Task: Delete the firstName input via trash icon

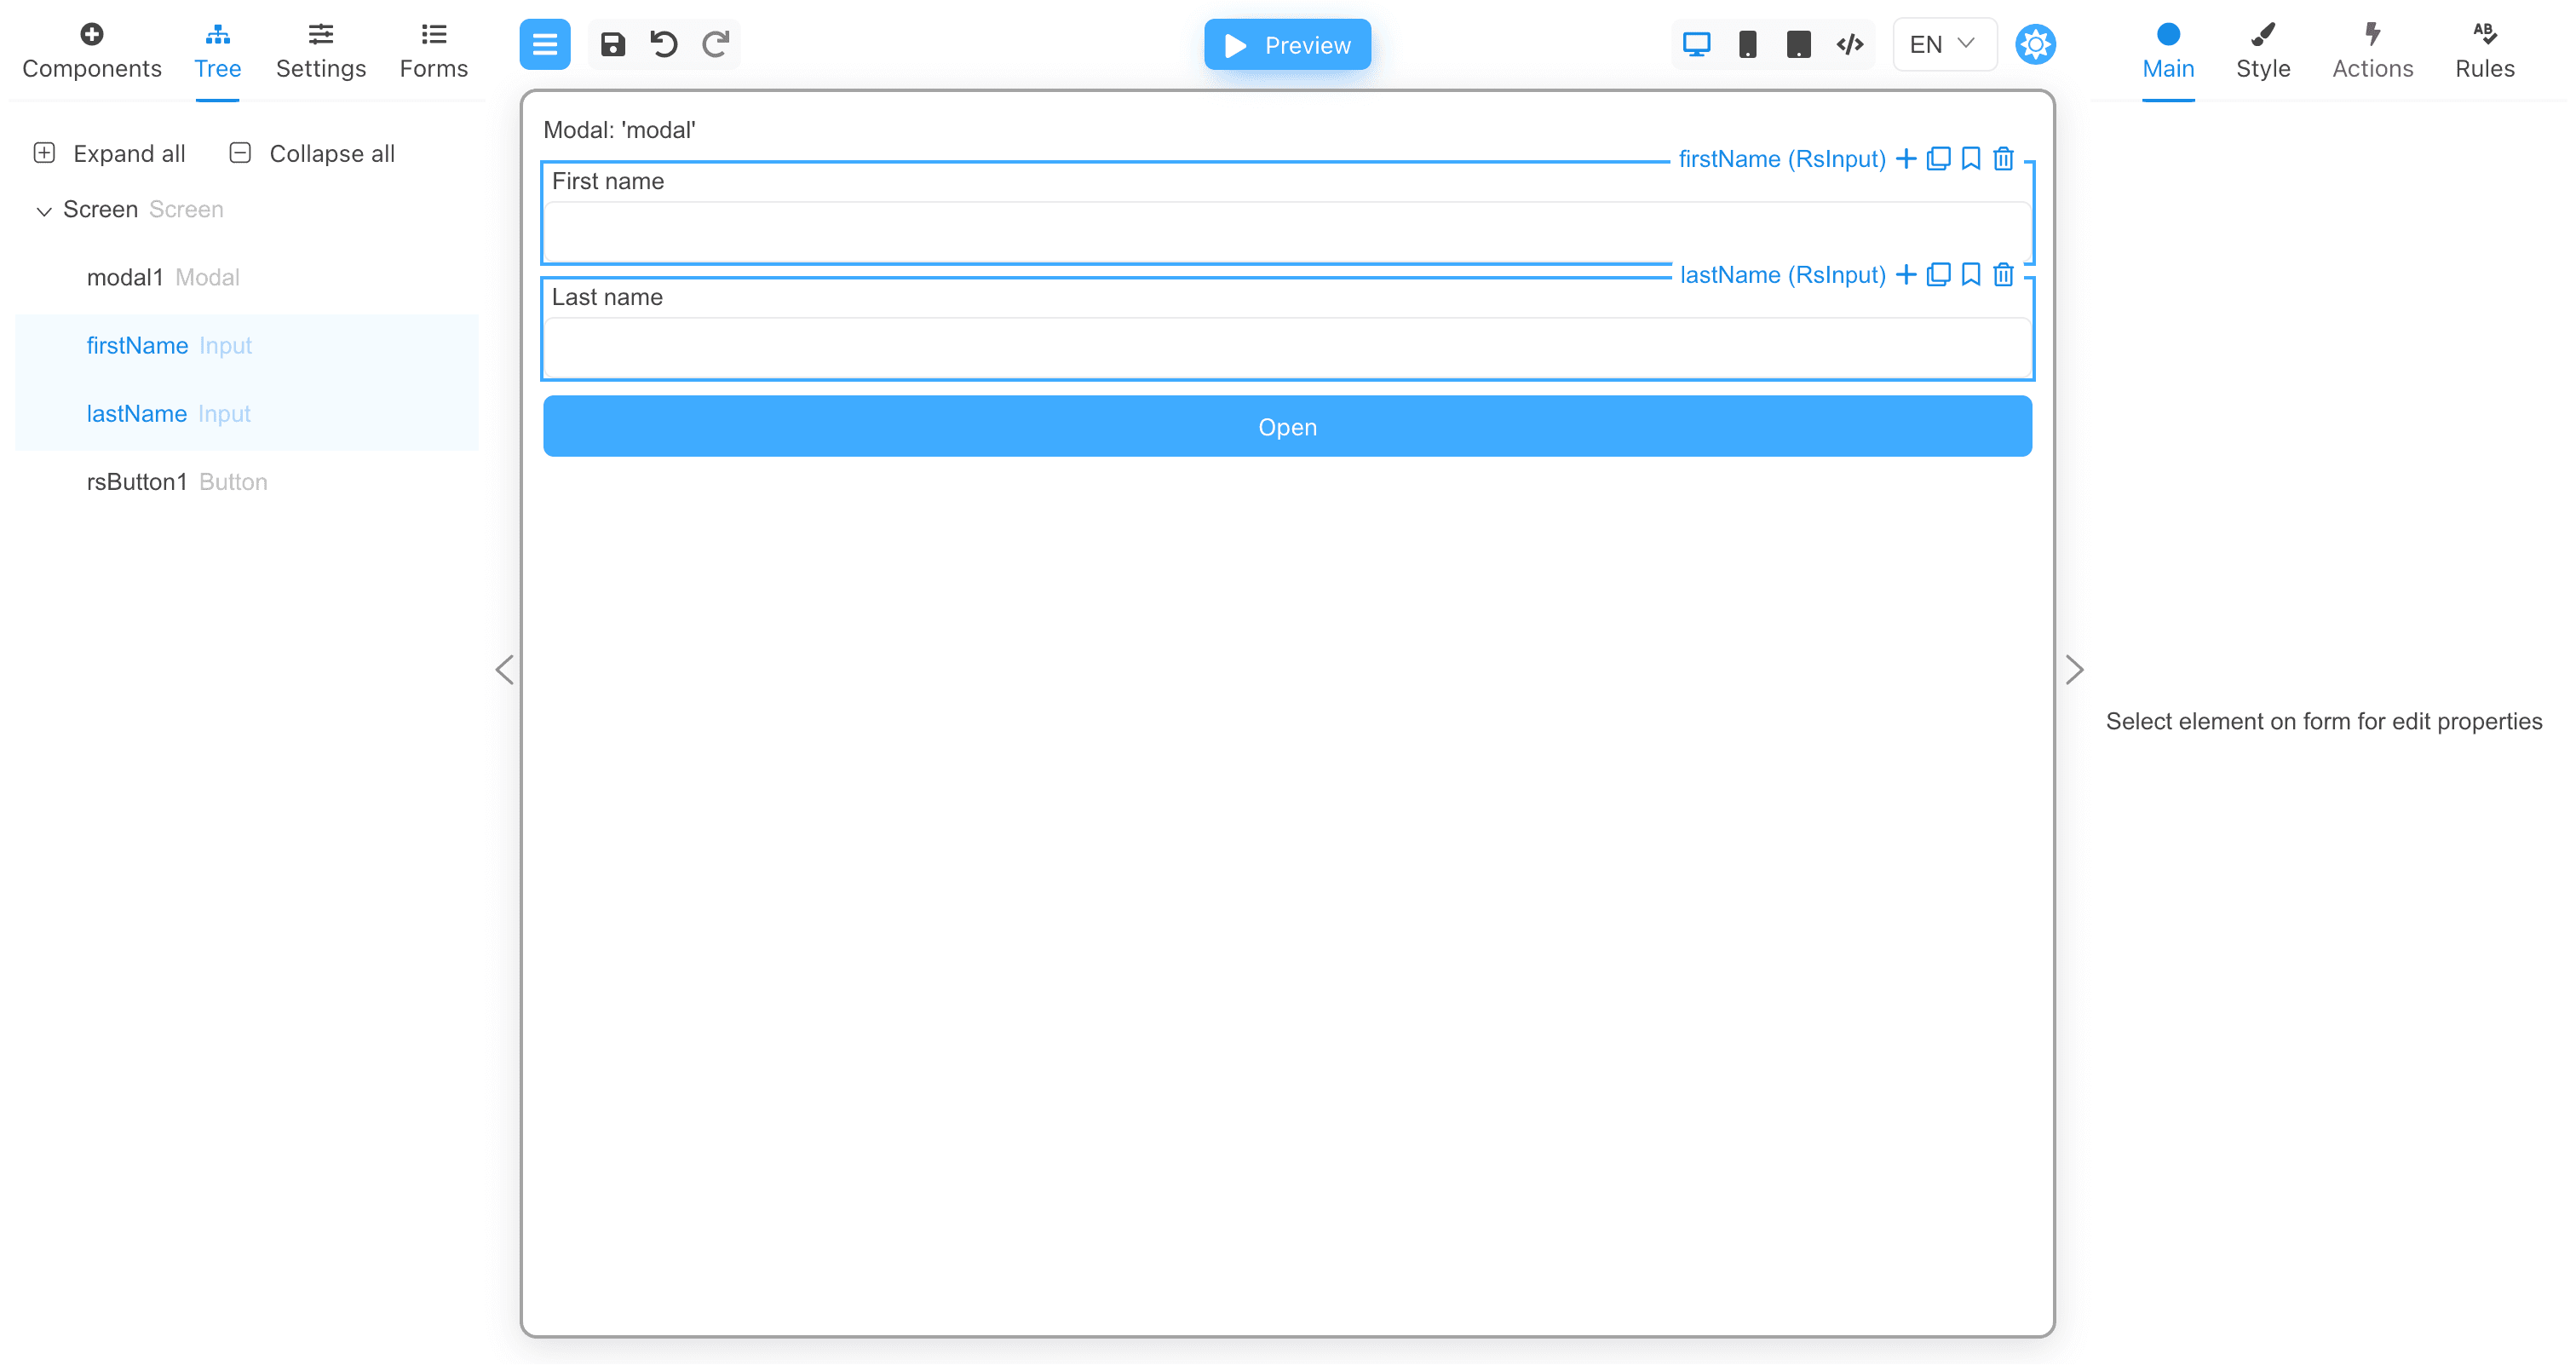Action: tap(2003, 158)
